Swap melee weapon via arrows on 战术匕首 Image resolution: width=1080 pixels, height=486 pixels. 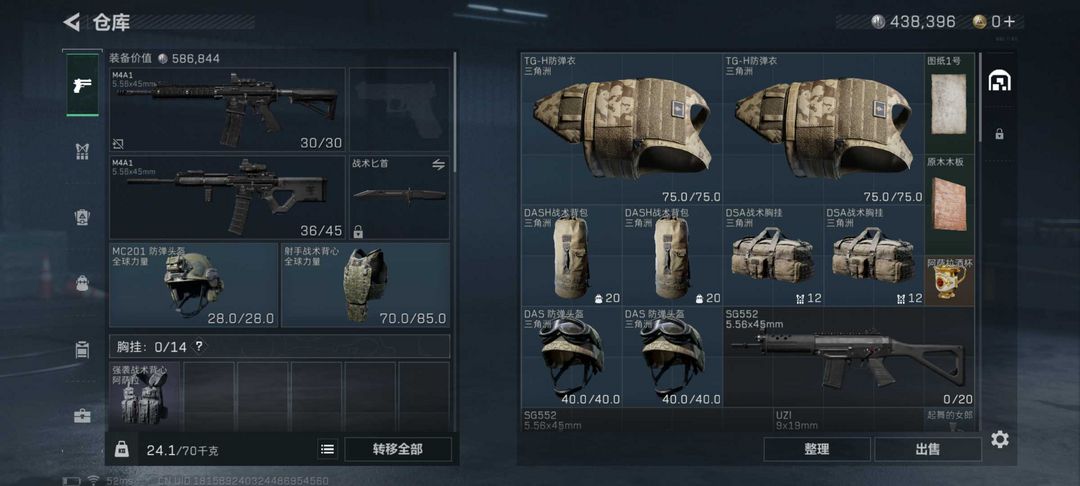438,164
